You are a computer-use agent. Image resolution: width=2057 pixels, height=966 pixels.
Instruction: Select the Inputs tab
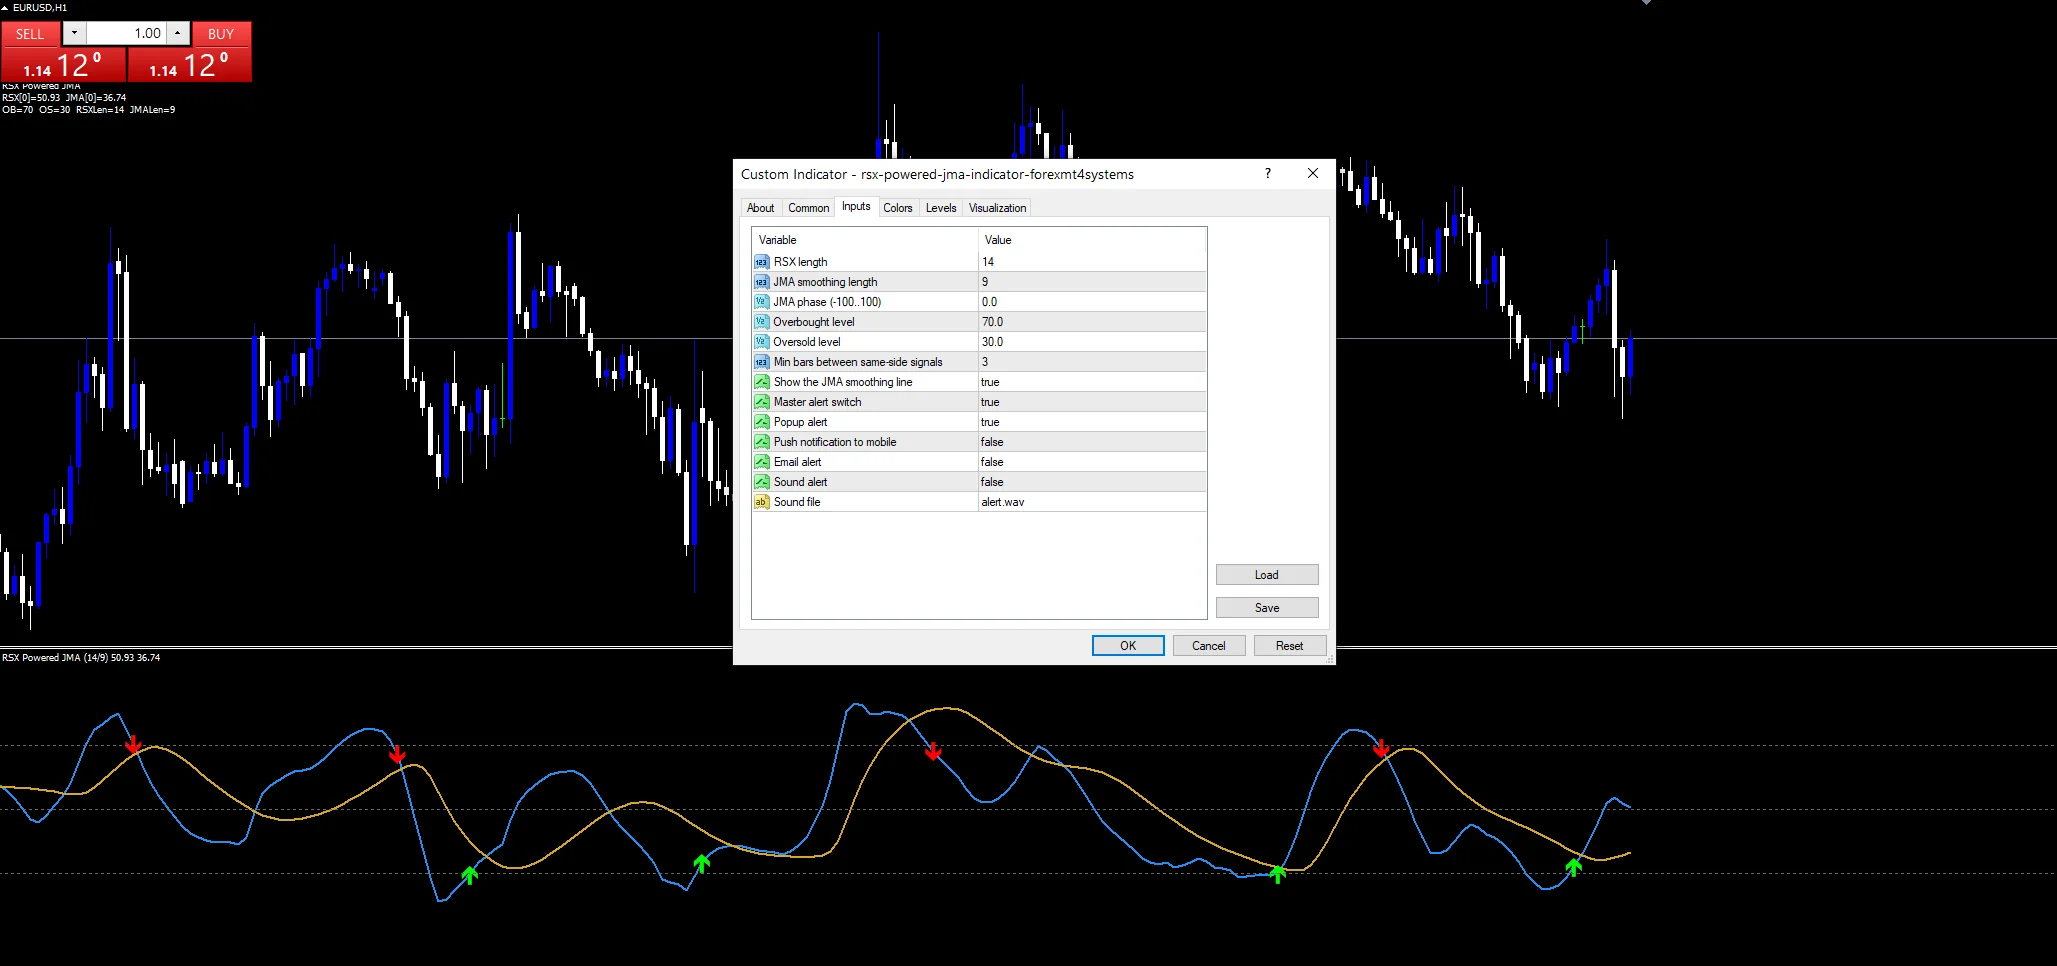[x=856, y=206]
